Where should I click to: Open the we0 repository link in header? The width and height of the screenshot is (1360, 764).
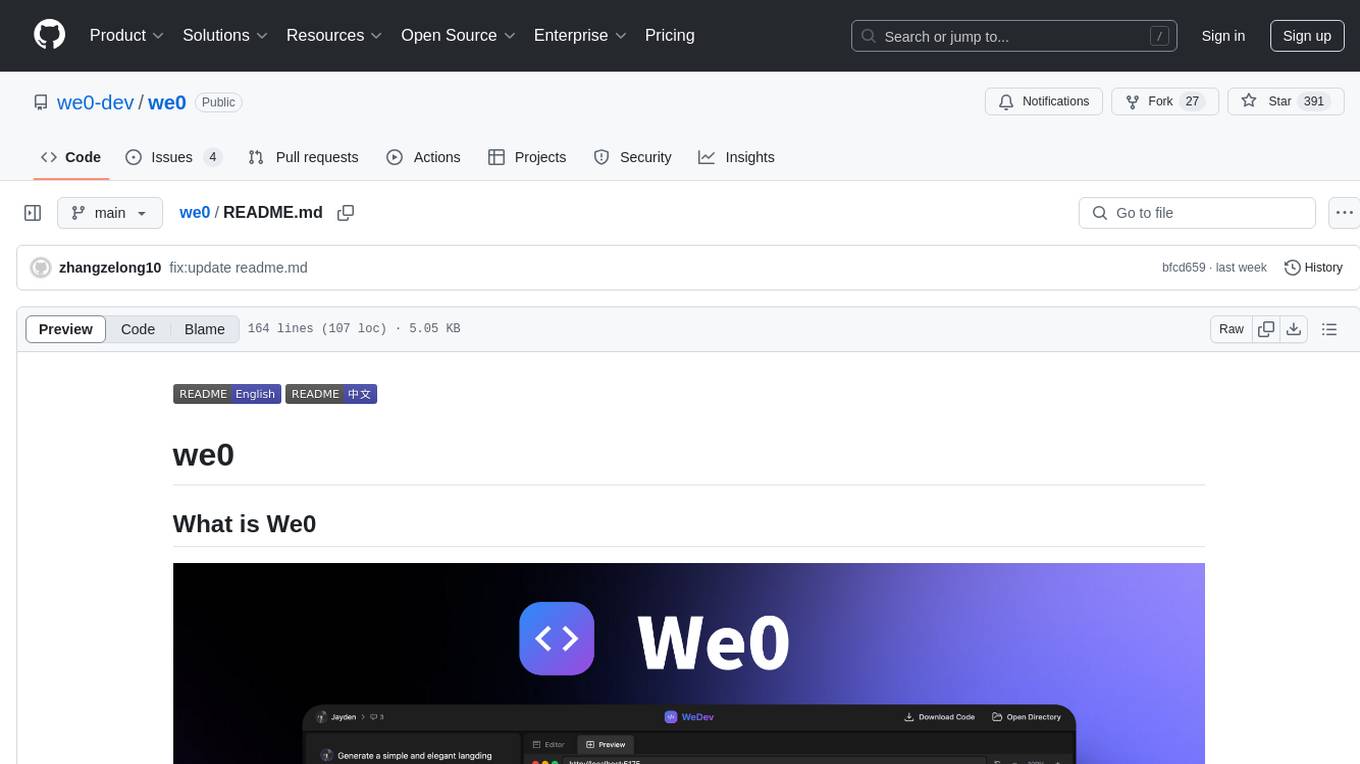tap(167, 102)
